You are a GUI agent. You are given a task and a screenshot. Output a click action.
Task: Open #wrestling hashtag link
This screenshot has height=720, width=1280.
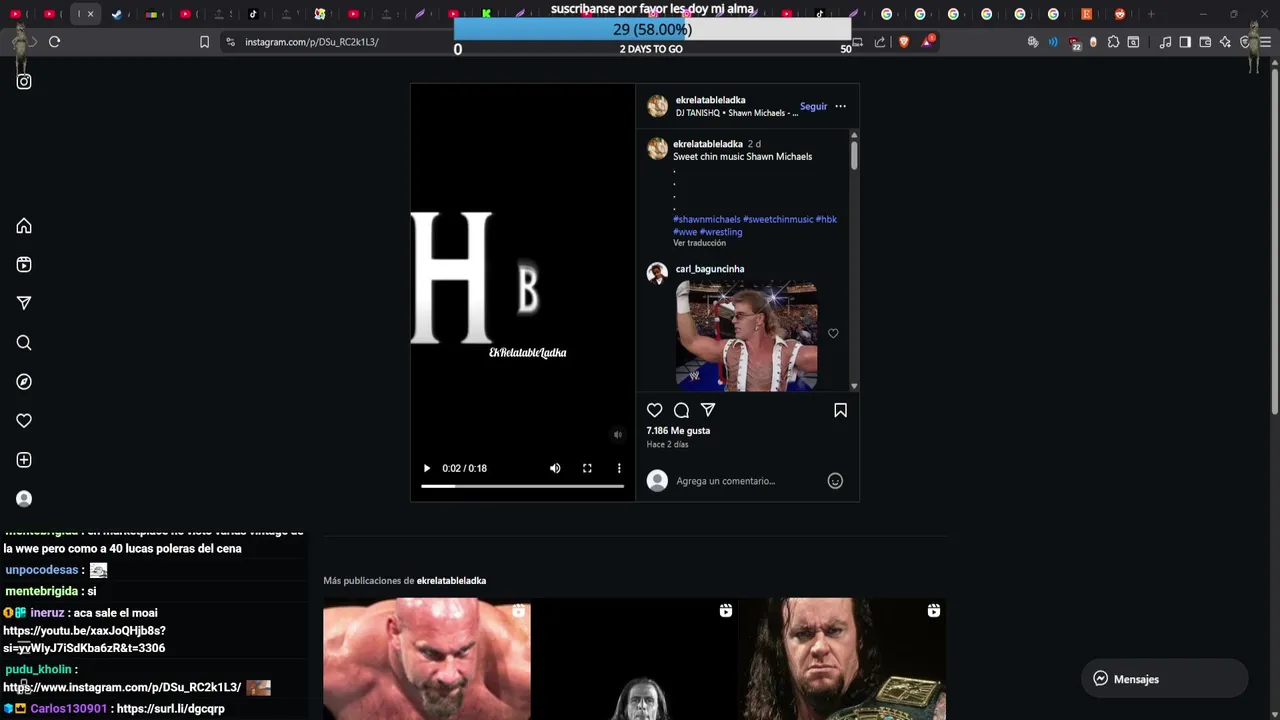coord(721,232)
